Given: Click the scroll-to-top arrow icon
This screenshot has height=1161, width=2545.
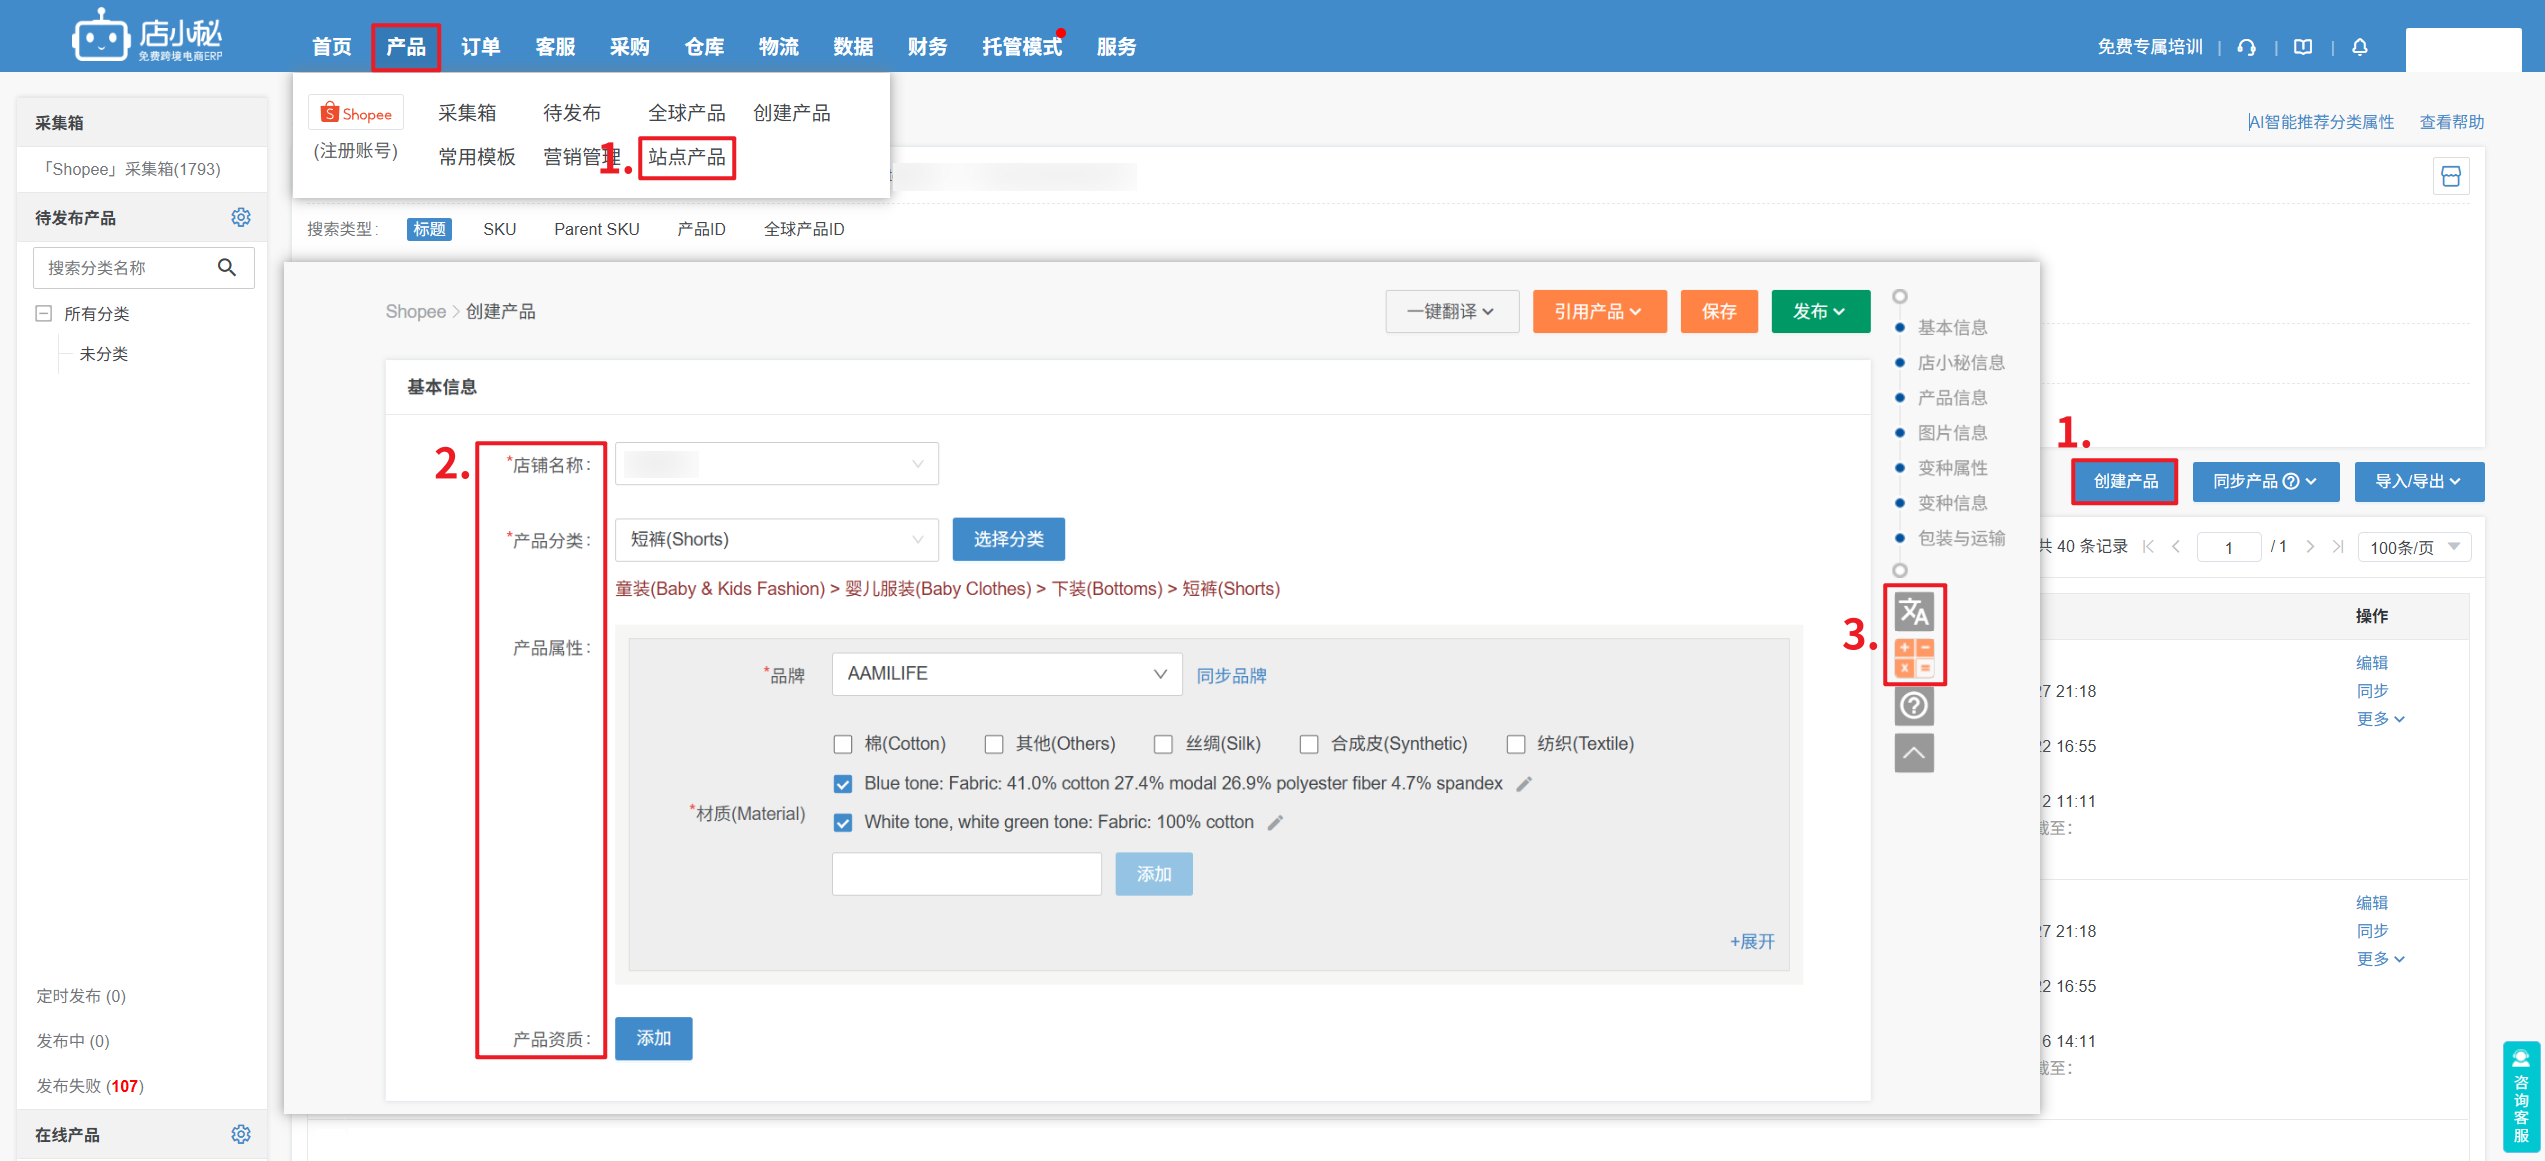Looking at the screenshot, I should [1914, 753].
